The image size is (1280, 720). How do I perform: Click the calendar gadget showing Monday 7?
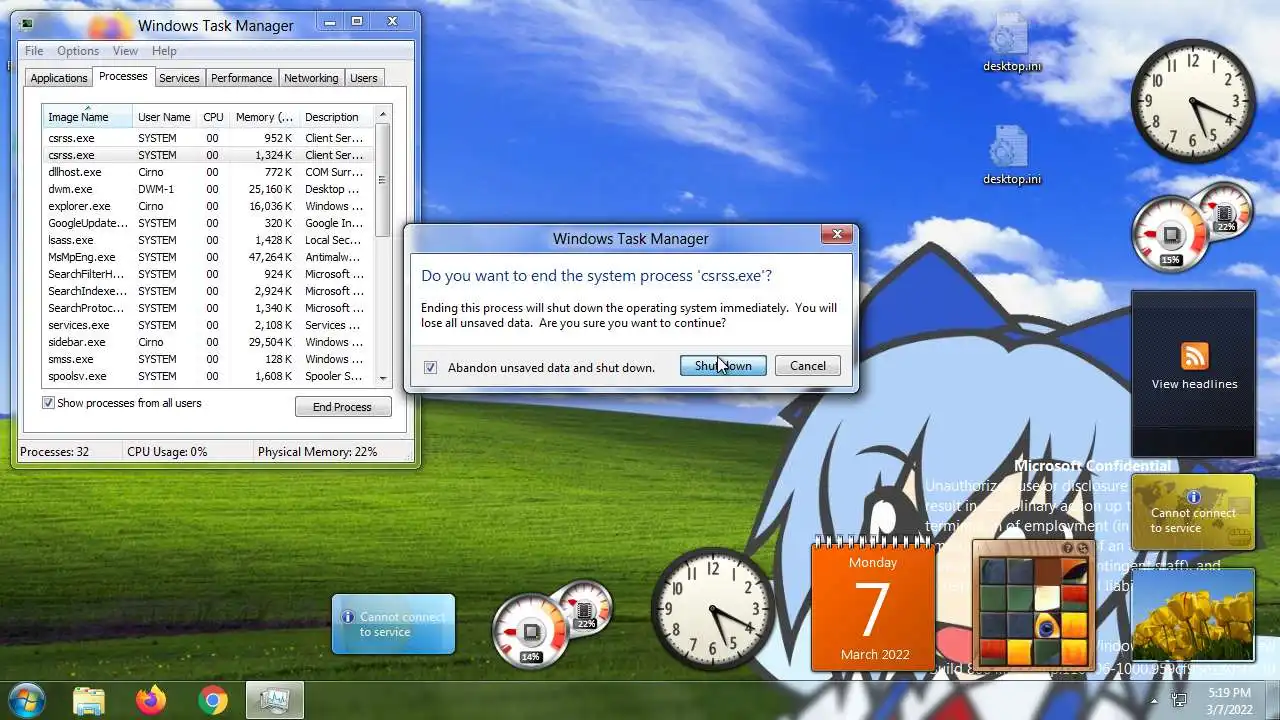[x=873, y=605]
